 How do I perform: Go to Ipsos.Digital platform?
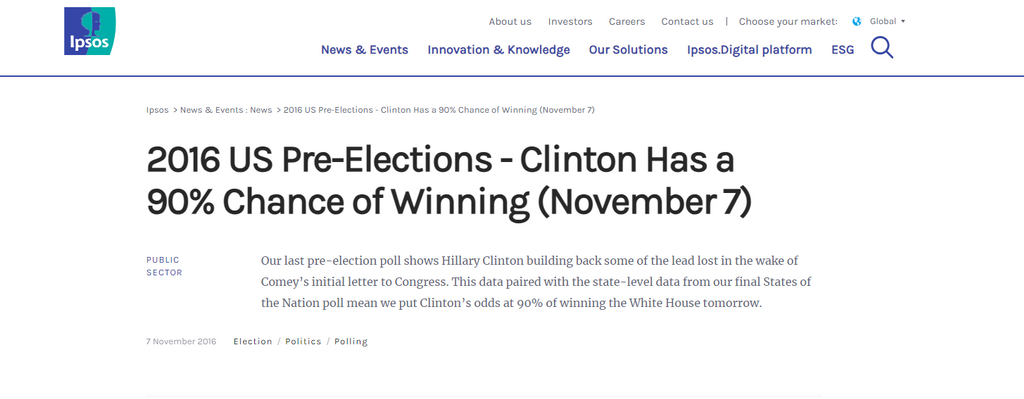[749, 50]
